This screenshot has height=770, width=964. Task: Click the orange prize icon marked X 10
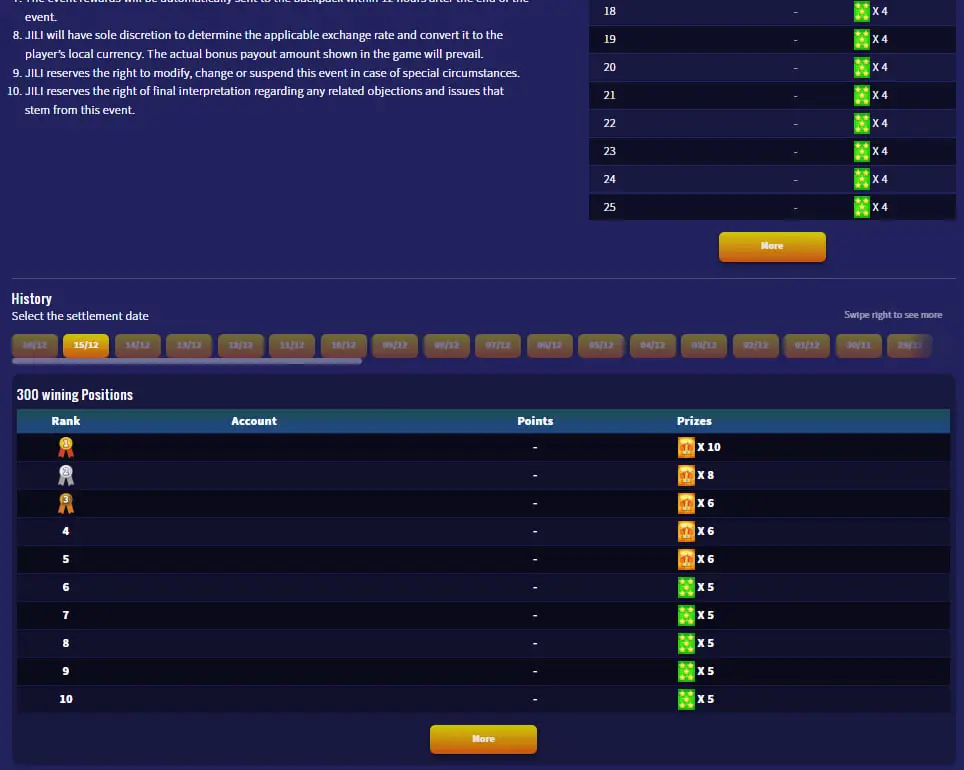pyautogui.click(x=686, y=447)
